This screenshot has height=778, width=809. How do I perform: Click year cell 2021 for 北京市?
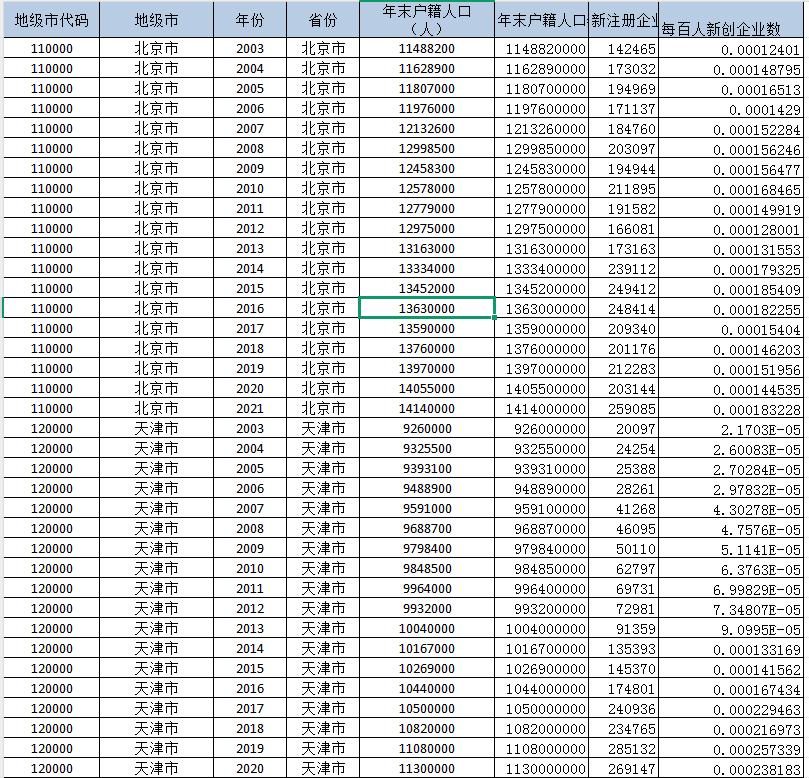tap(250, 409)
